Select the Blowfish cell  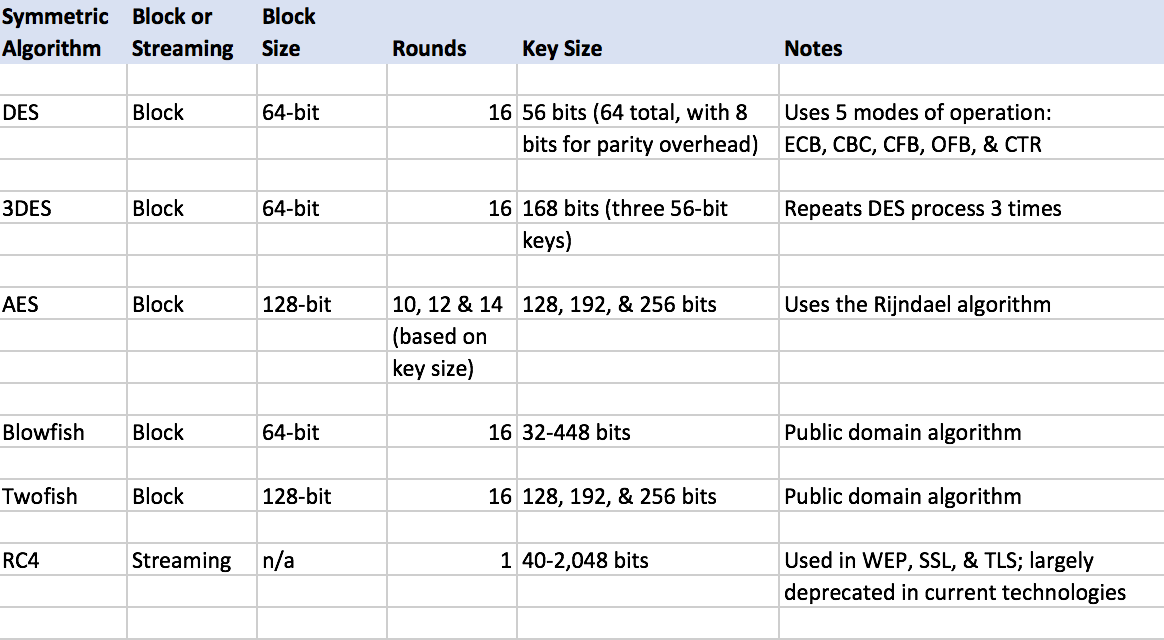pos(43,433)
